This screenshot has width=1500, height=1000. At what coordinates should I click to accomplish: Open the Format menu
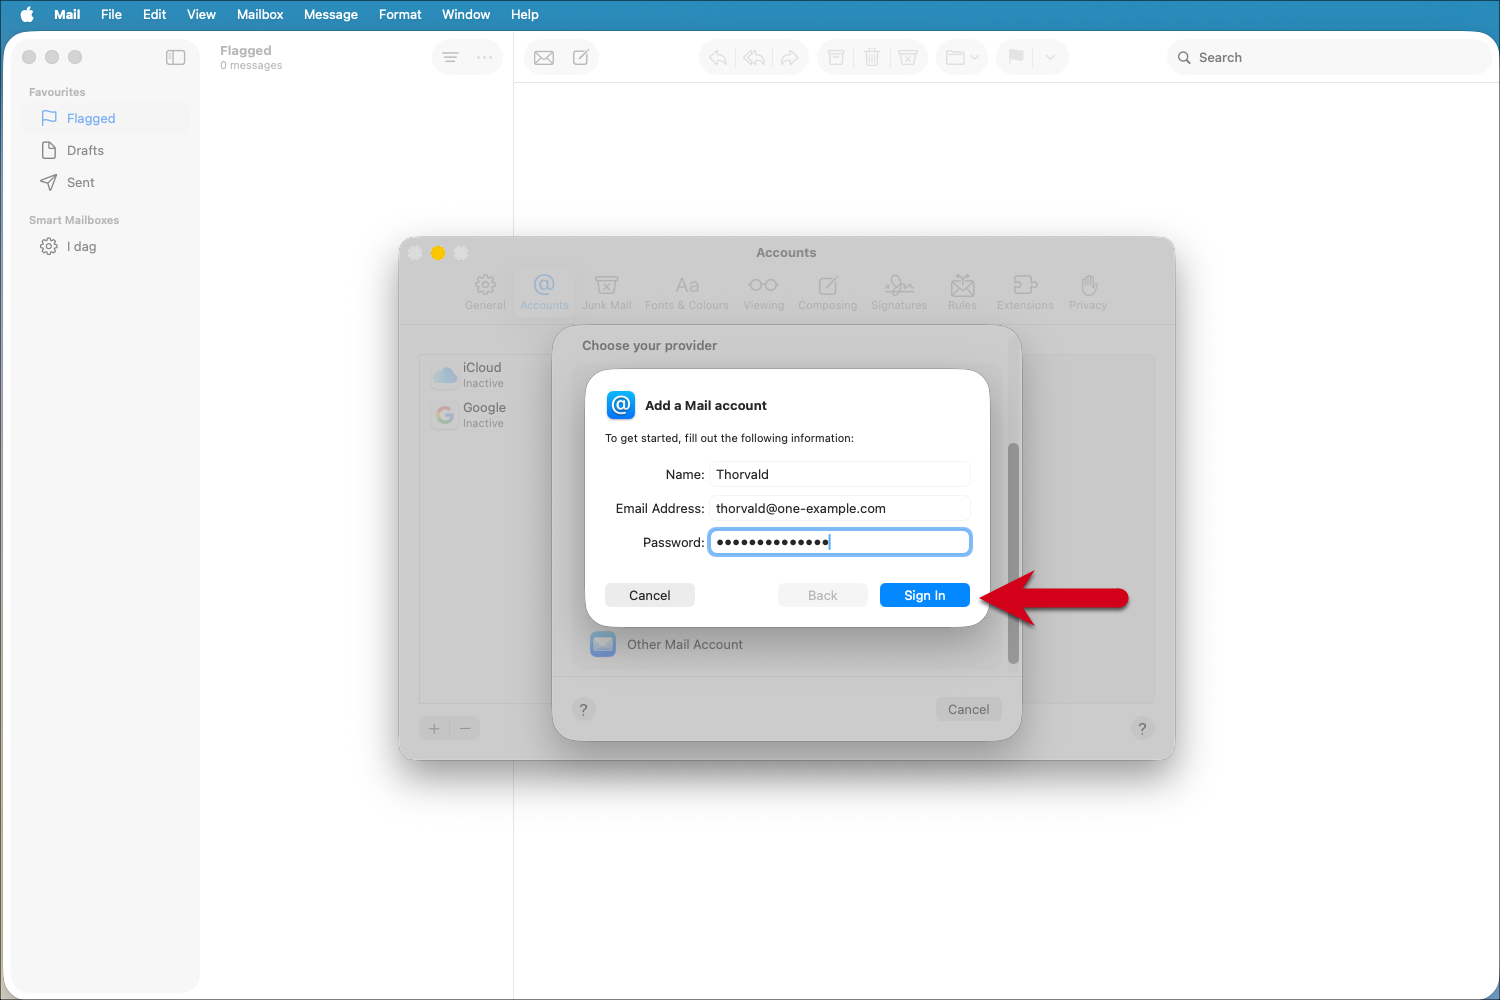400,14
